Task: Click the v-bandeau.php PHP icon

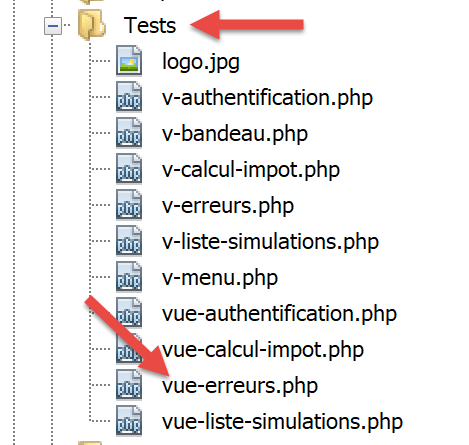Action: tap(129, 133)
